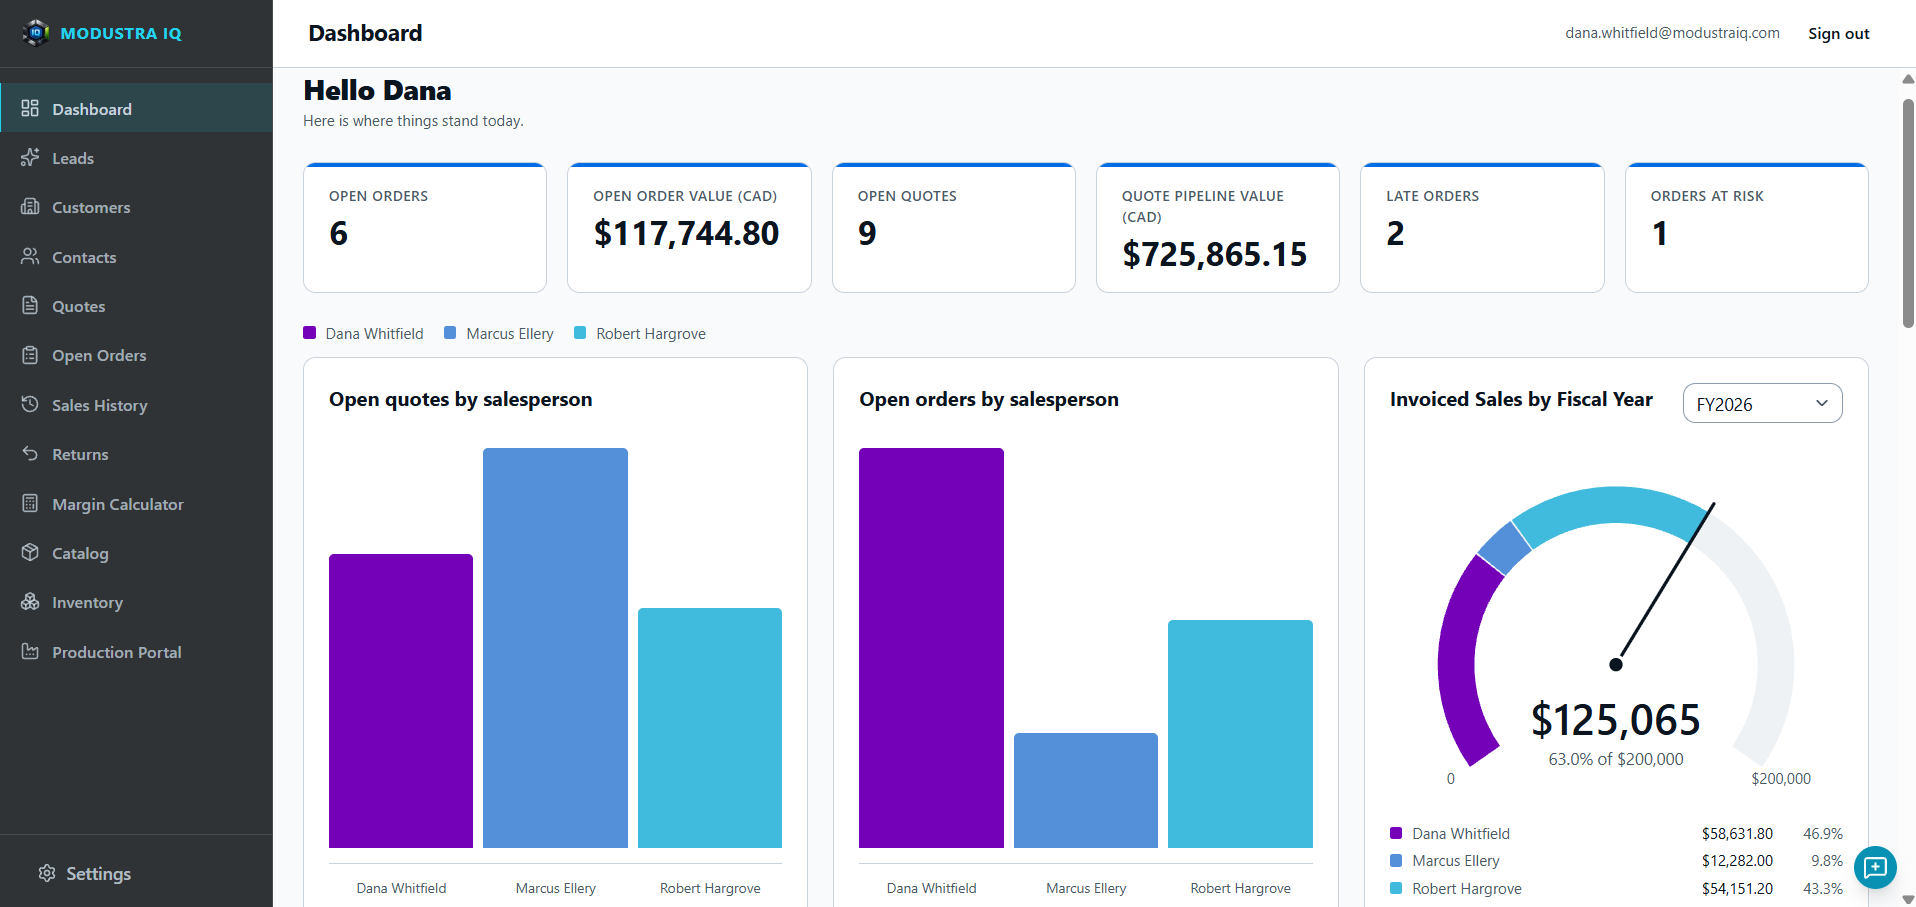
Task: Click Dana Whitfield's bar in open quotes chart
Action: click(x=401, y=701)
